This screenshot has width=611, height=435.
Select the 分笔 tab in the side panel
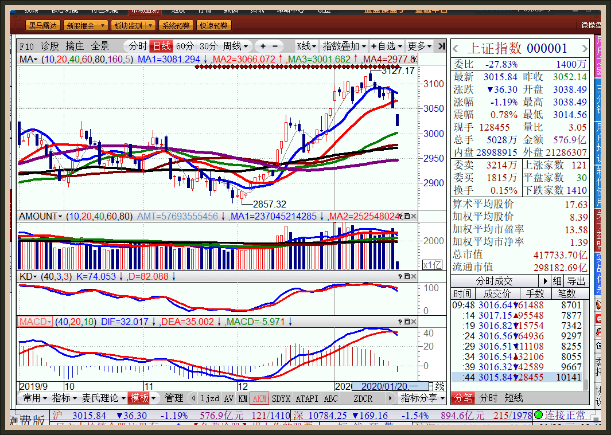[x=463, y=398]
